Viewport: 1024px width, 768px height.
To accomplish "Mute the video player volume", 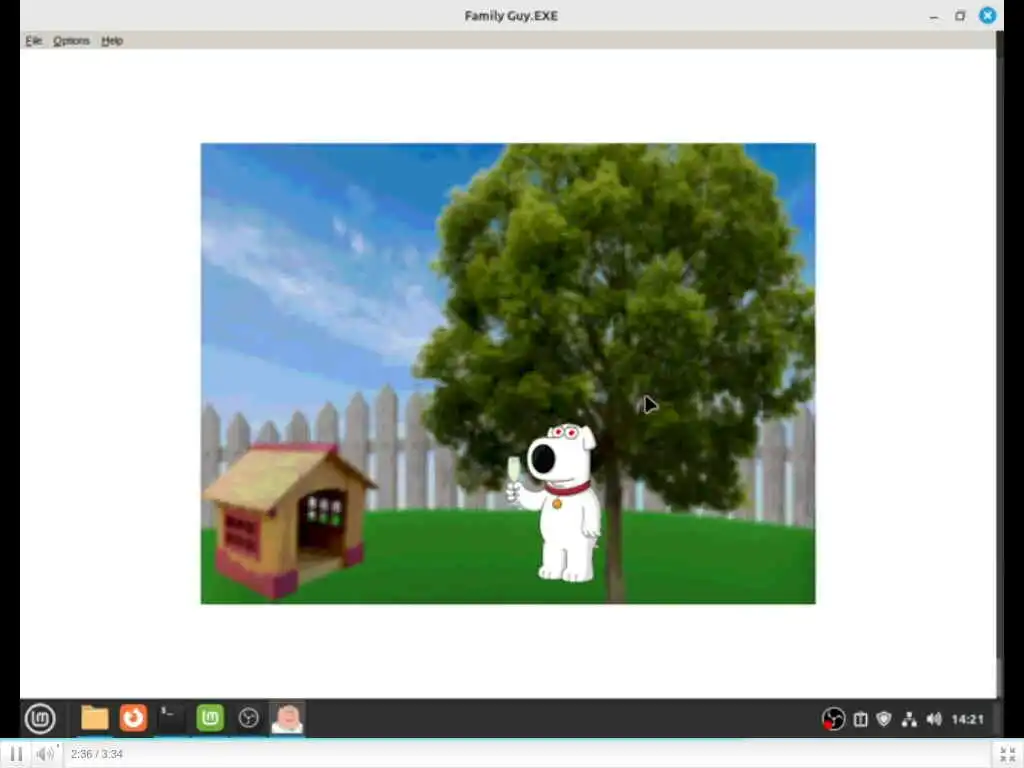I will click(x=45, y=754).
